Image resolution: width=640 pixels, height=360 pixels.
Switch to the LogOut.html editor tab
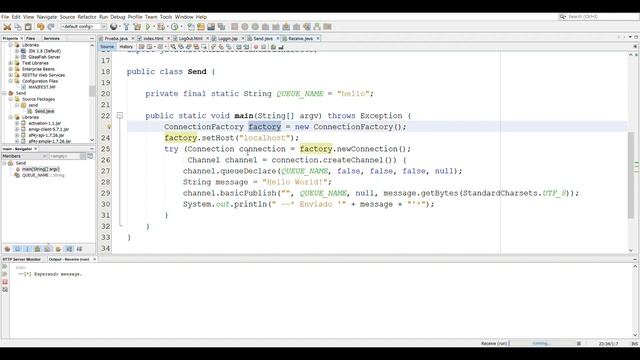click(191, 38)
